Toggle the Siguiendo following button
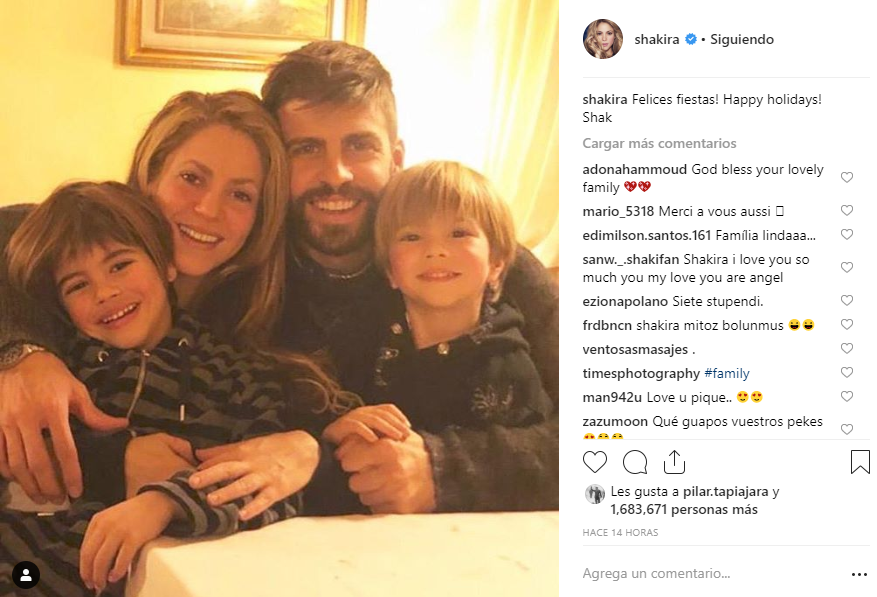Image resolution: width=877 pixels, height=597 pixels. click(x=741, y=40)
